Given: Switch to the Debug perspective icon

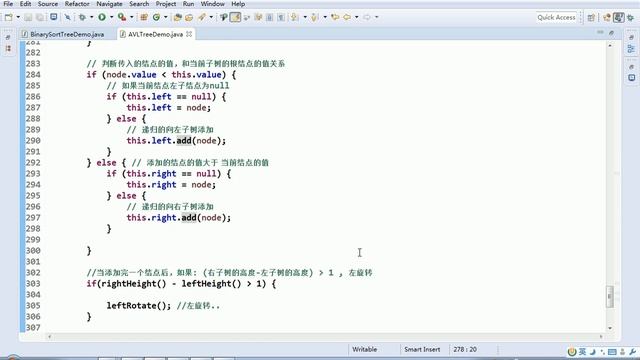Looking at the screenshot, I should tap(631, 17).
